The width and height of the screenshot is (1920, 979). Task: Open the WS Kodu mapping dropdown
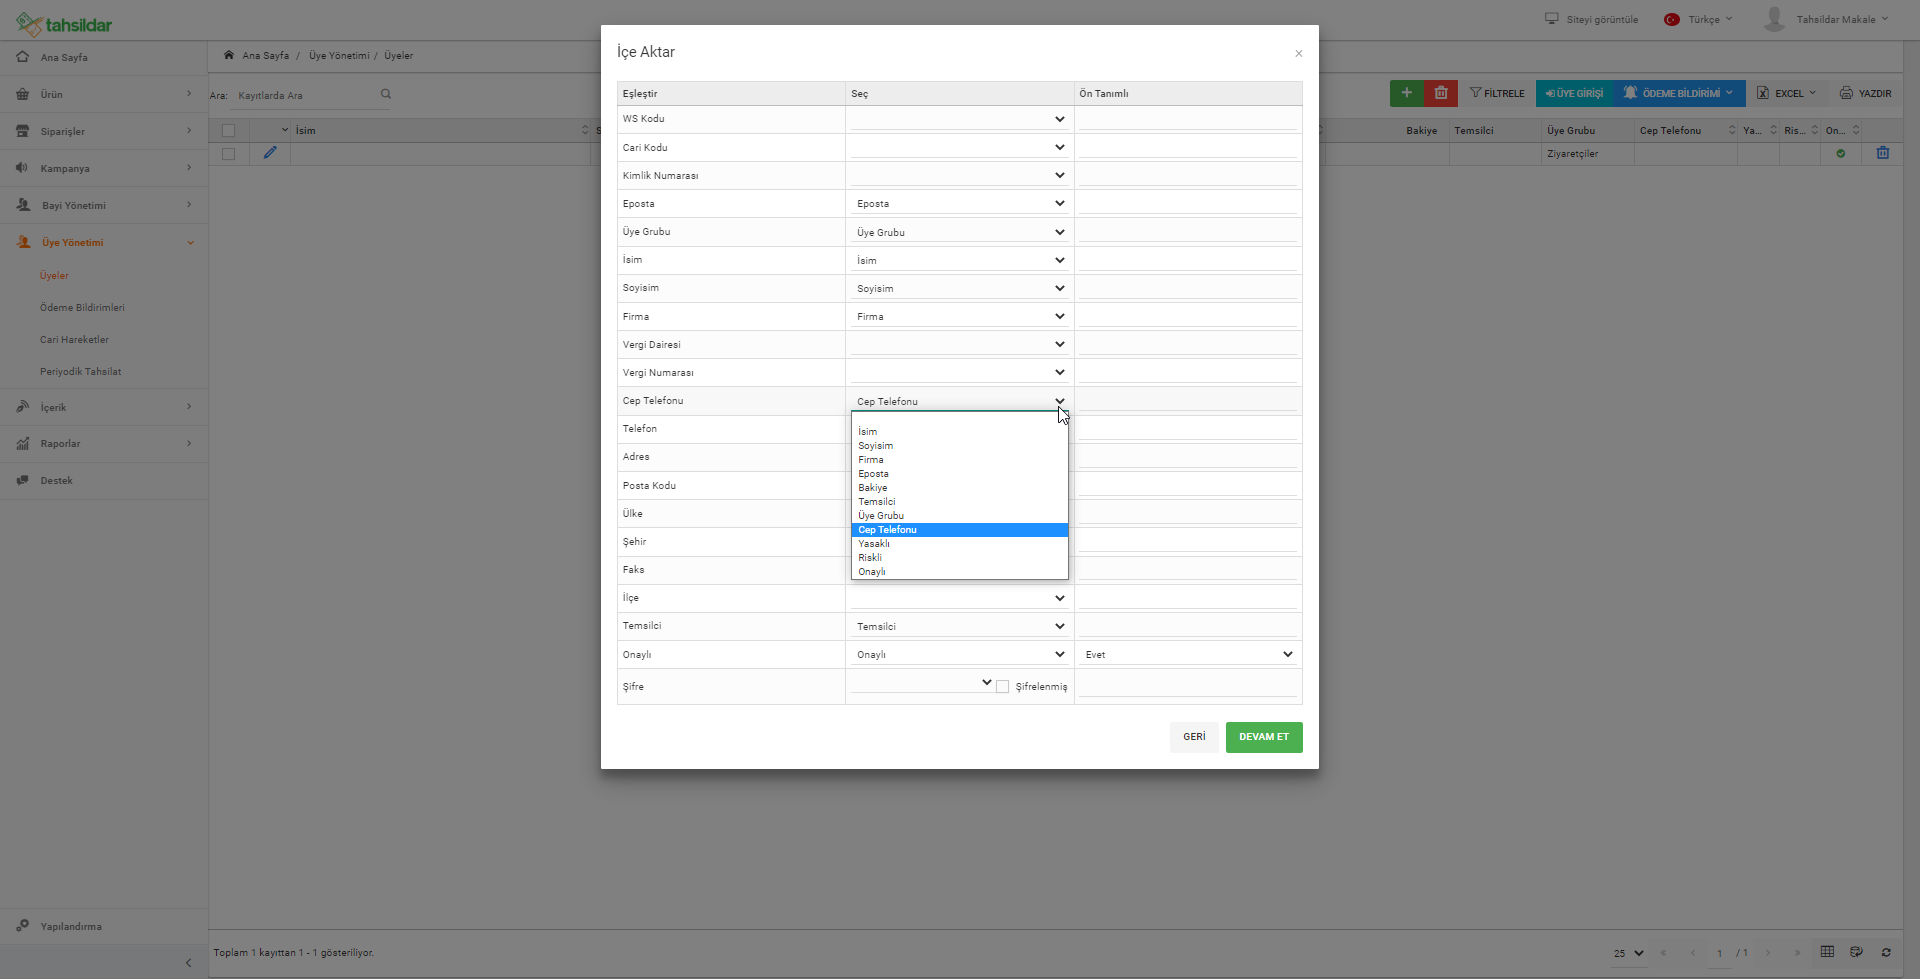959,119
